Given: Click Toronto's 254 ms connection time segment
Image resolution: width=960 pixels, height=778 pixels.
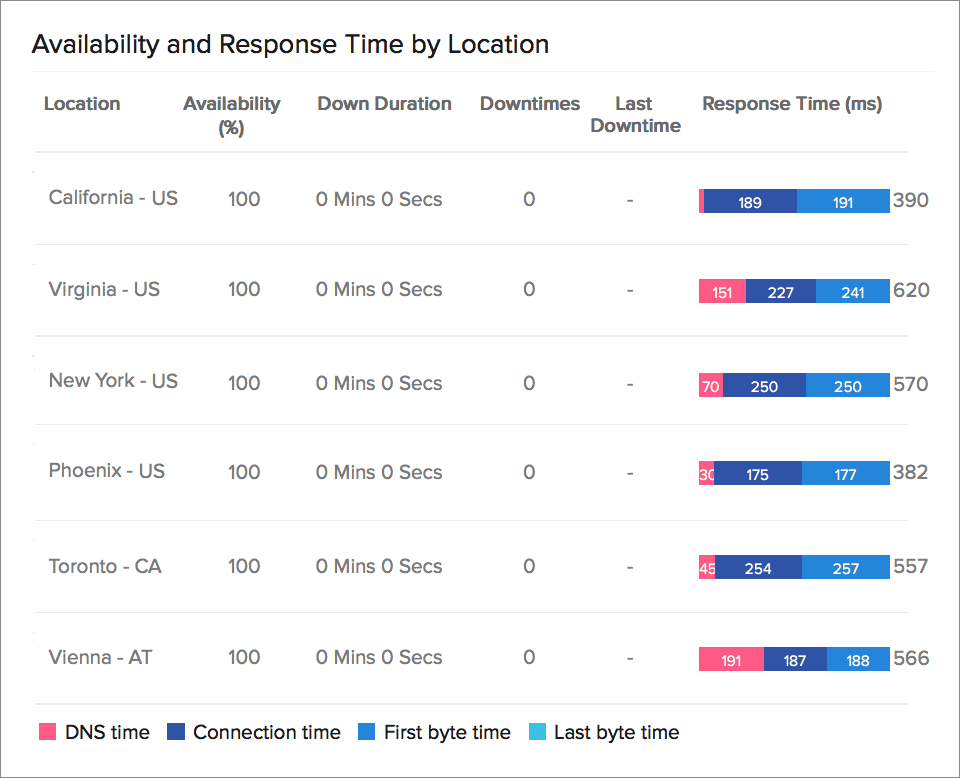Looking at the screenshot, I should 758,568.
